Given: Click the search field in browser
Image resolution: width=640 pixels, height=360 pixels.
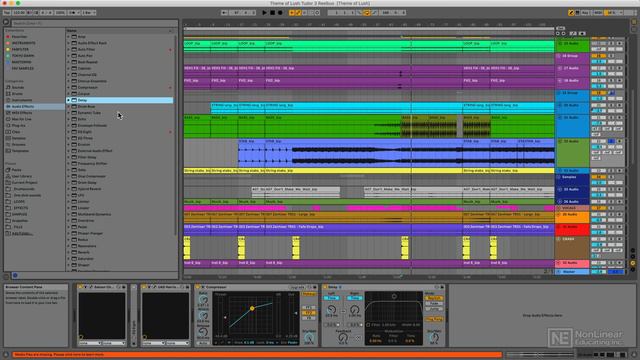Looking at the screenshot, I should click(x=95, y=23).
